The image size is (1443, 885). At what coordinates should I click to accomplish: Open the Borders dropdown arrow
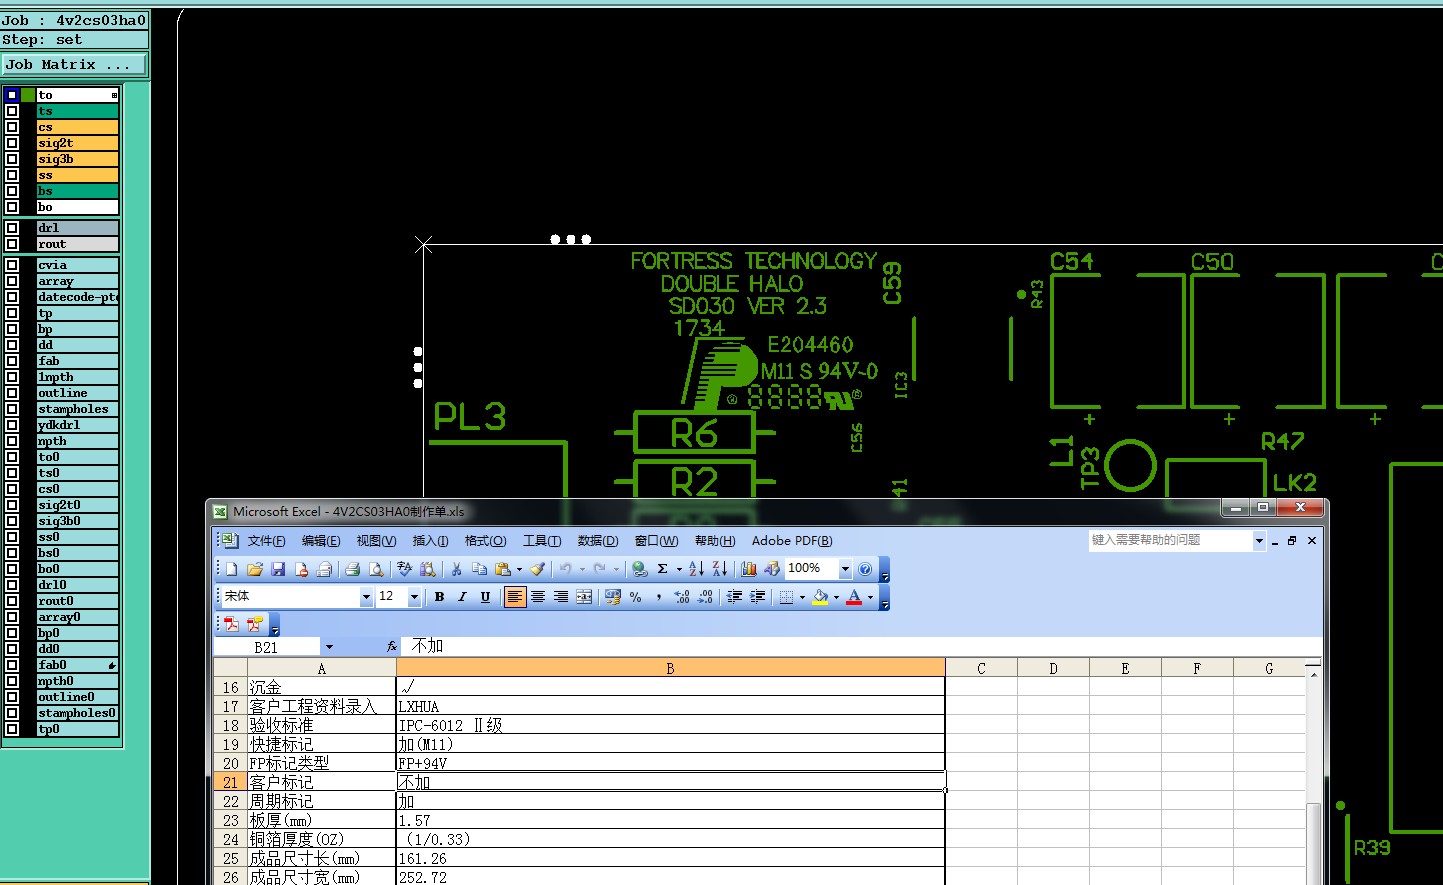pyautogui.click(x=802, y=597)
